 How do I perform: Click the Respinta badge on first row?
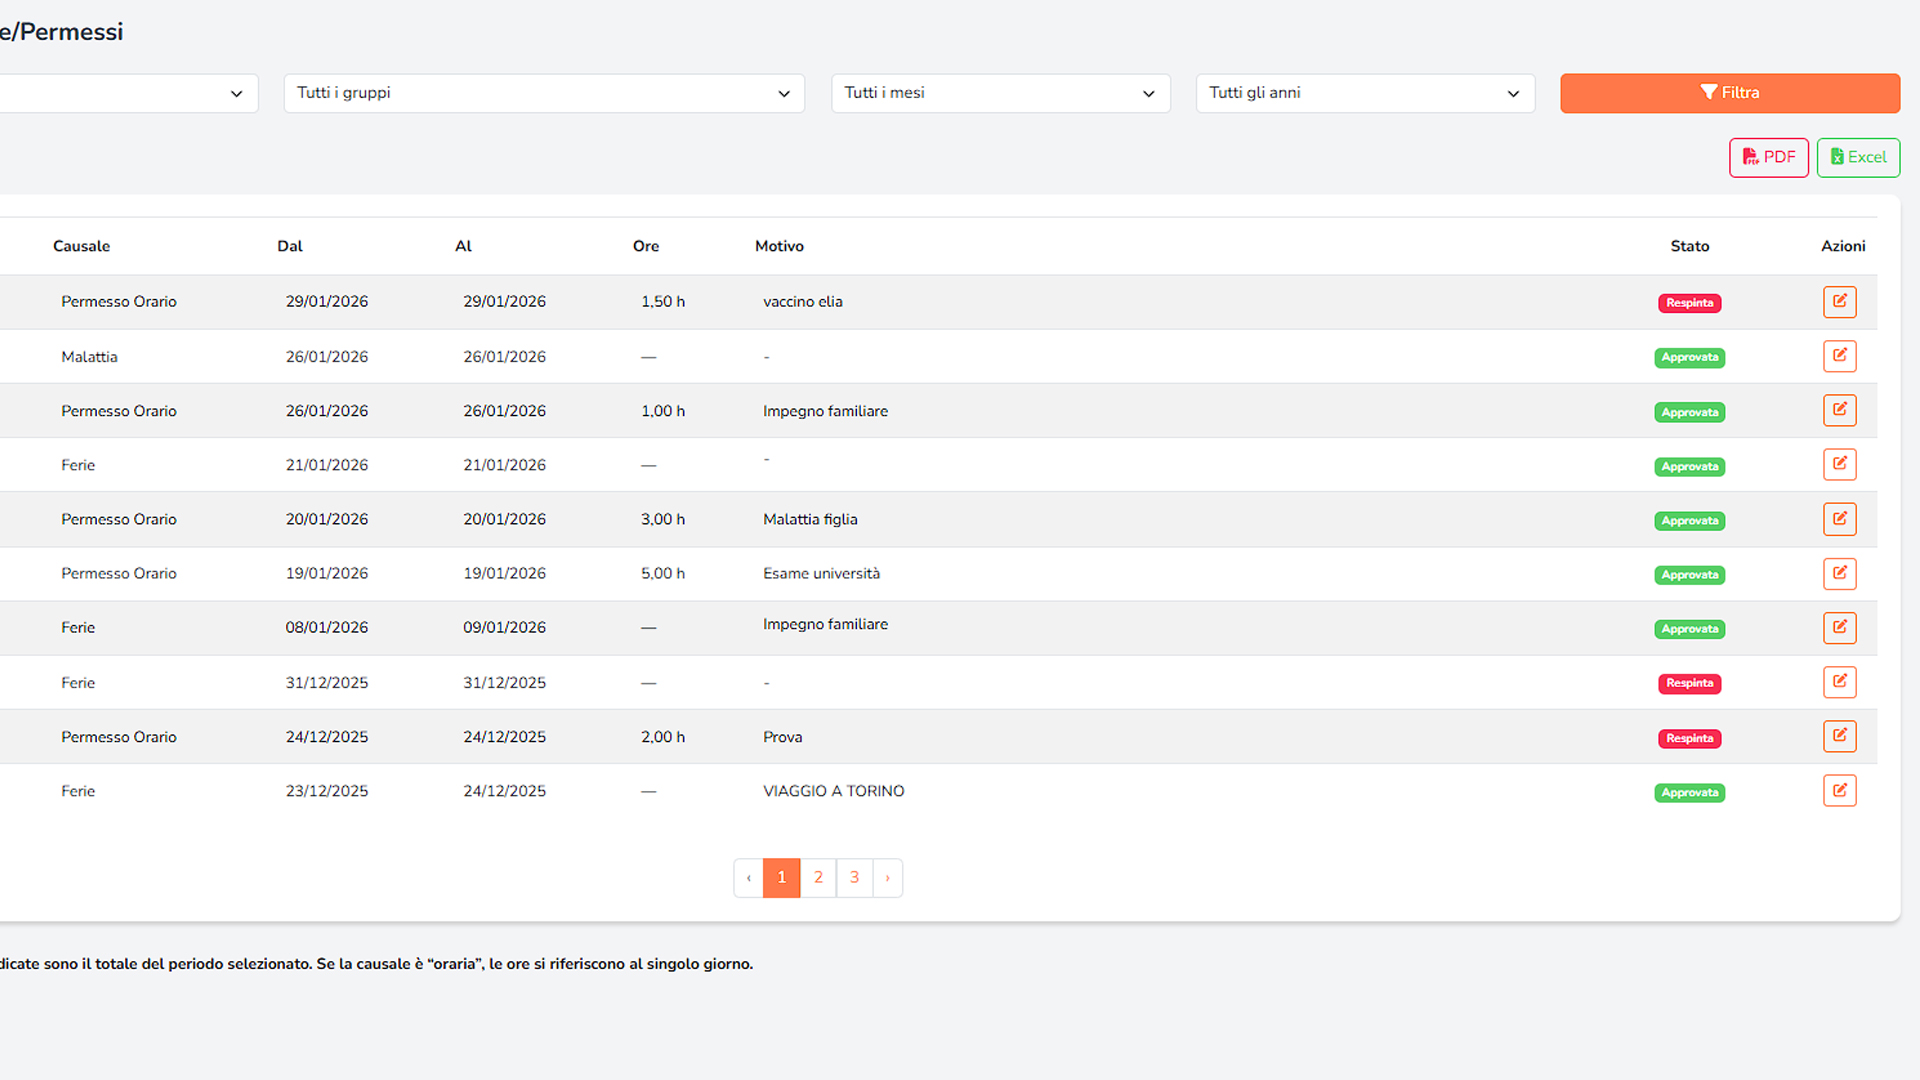tap(1689, 303)
